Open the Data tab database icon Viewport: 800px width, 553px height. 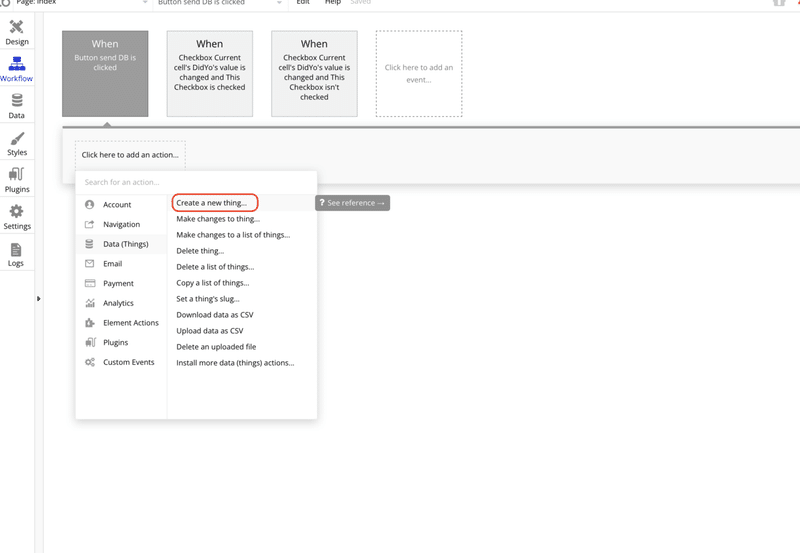[16, 100]
